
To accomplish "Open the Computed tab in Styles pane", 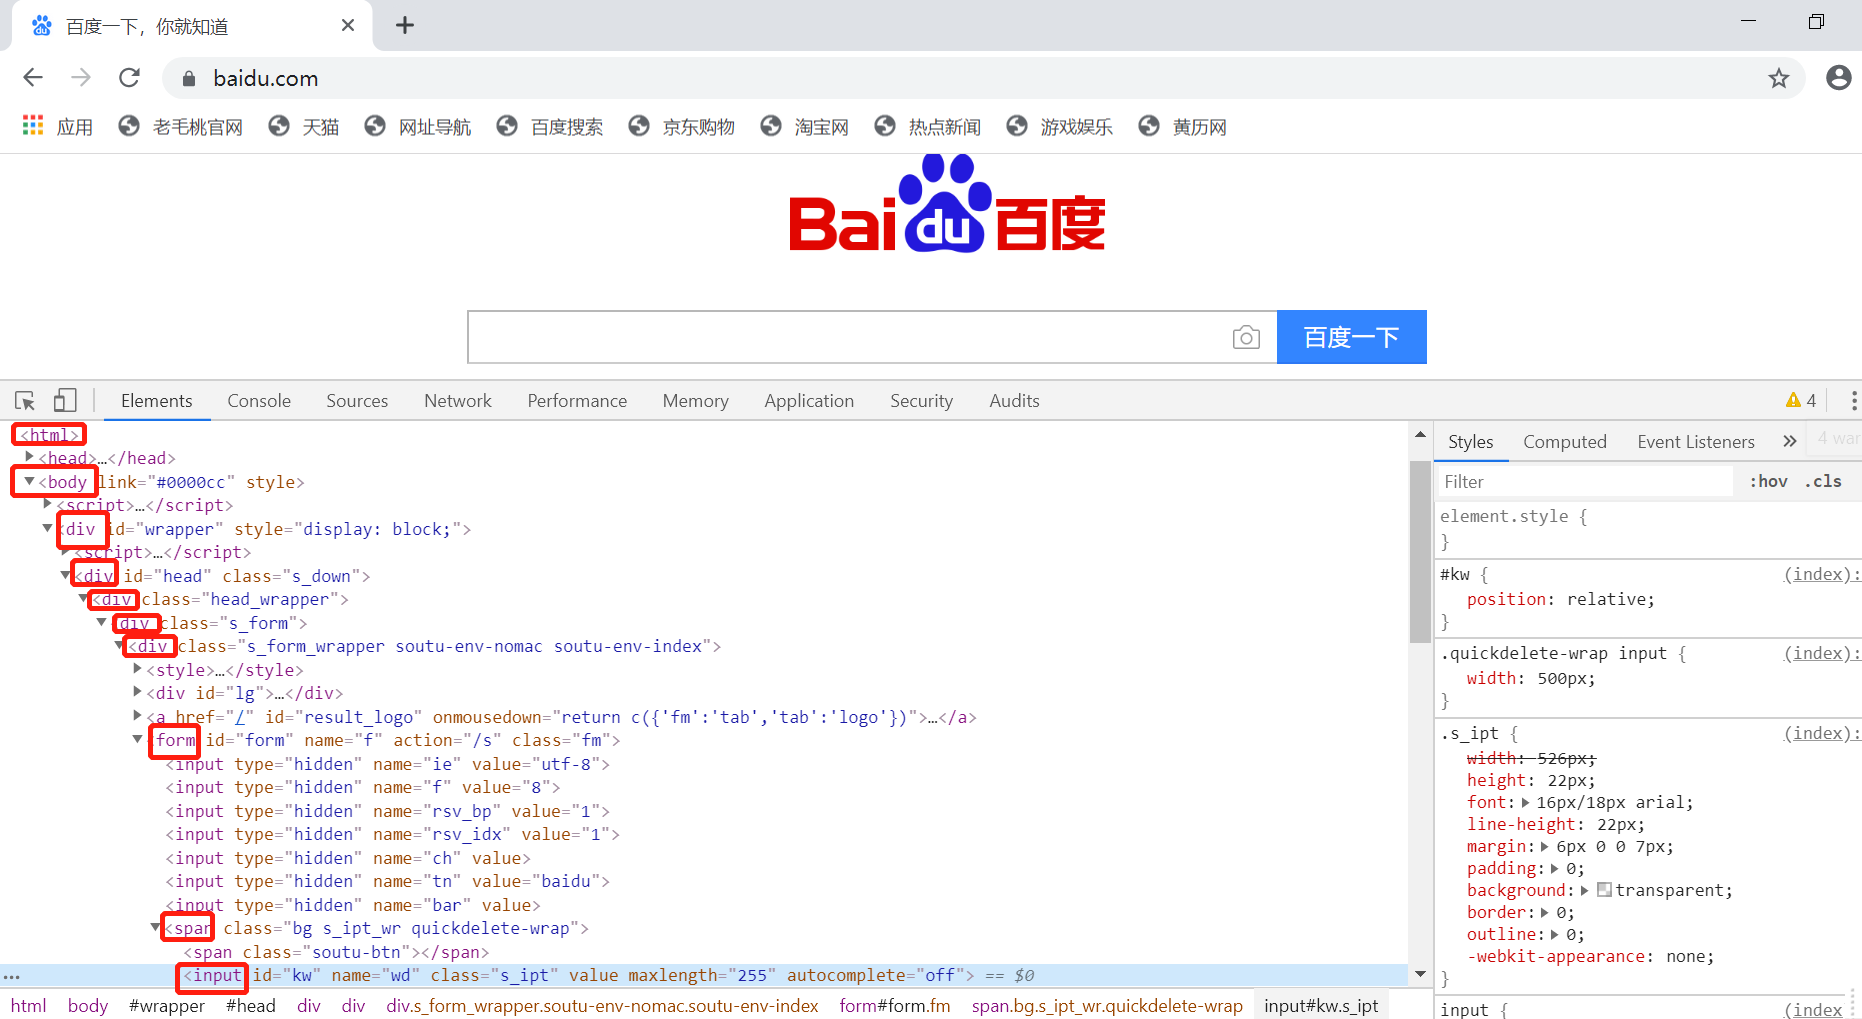I will [x=1564, y=441].
